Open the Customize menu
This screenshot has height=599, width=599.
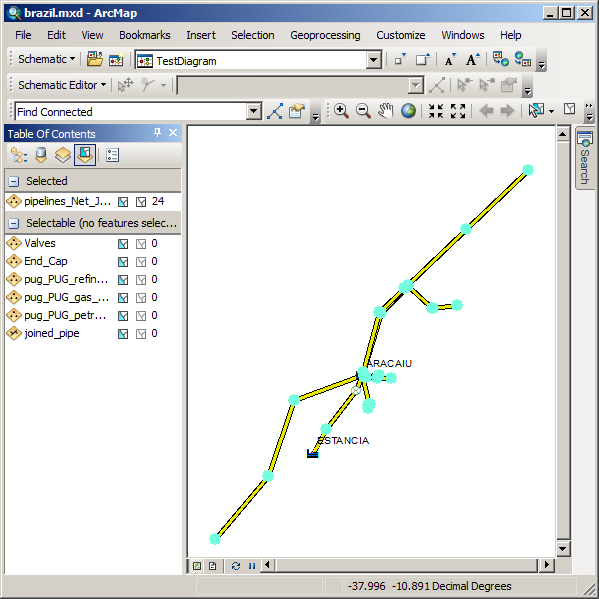(x=400, y=35)
